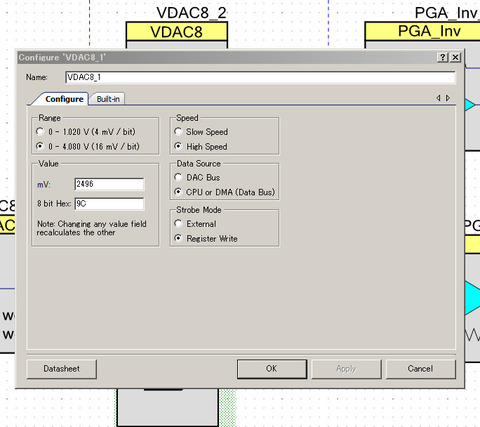This screenshot has height=427, width=480.
Task: Click the cyan output triangle on PGA
Action: click(472, 298)
